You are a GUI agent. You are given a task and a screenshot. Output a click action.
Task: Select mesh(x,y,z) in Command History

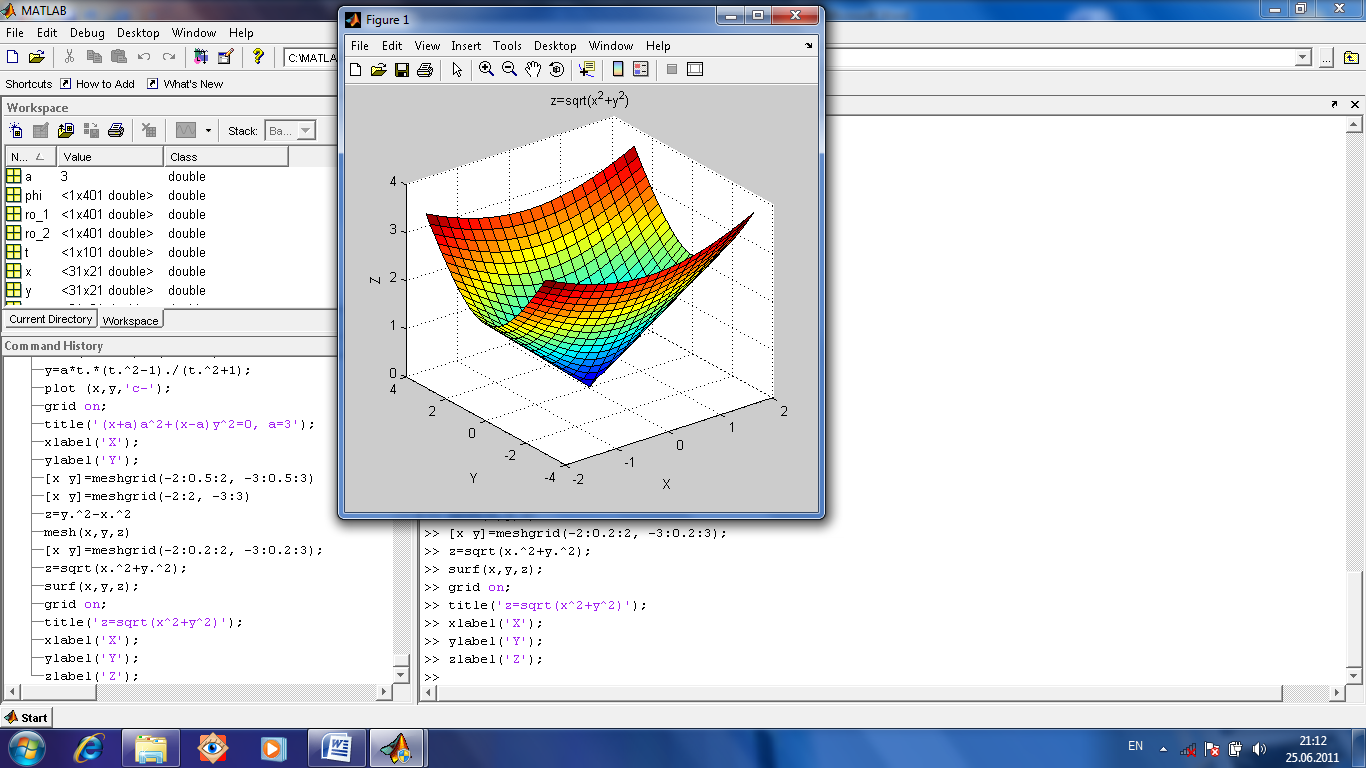pyautogui.click(x=87, y=532)
